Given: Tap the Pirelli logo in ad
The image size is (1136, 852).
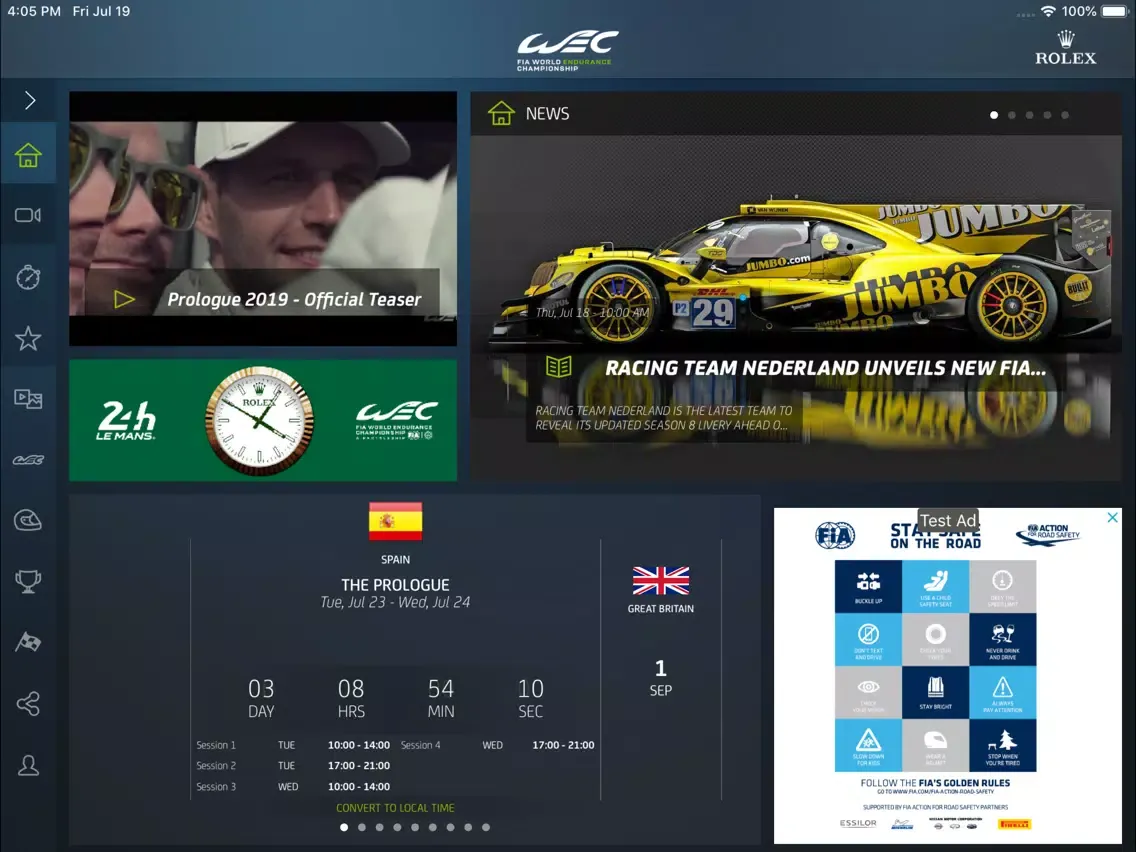Looking at the screenshot, I should [1014, 824].
